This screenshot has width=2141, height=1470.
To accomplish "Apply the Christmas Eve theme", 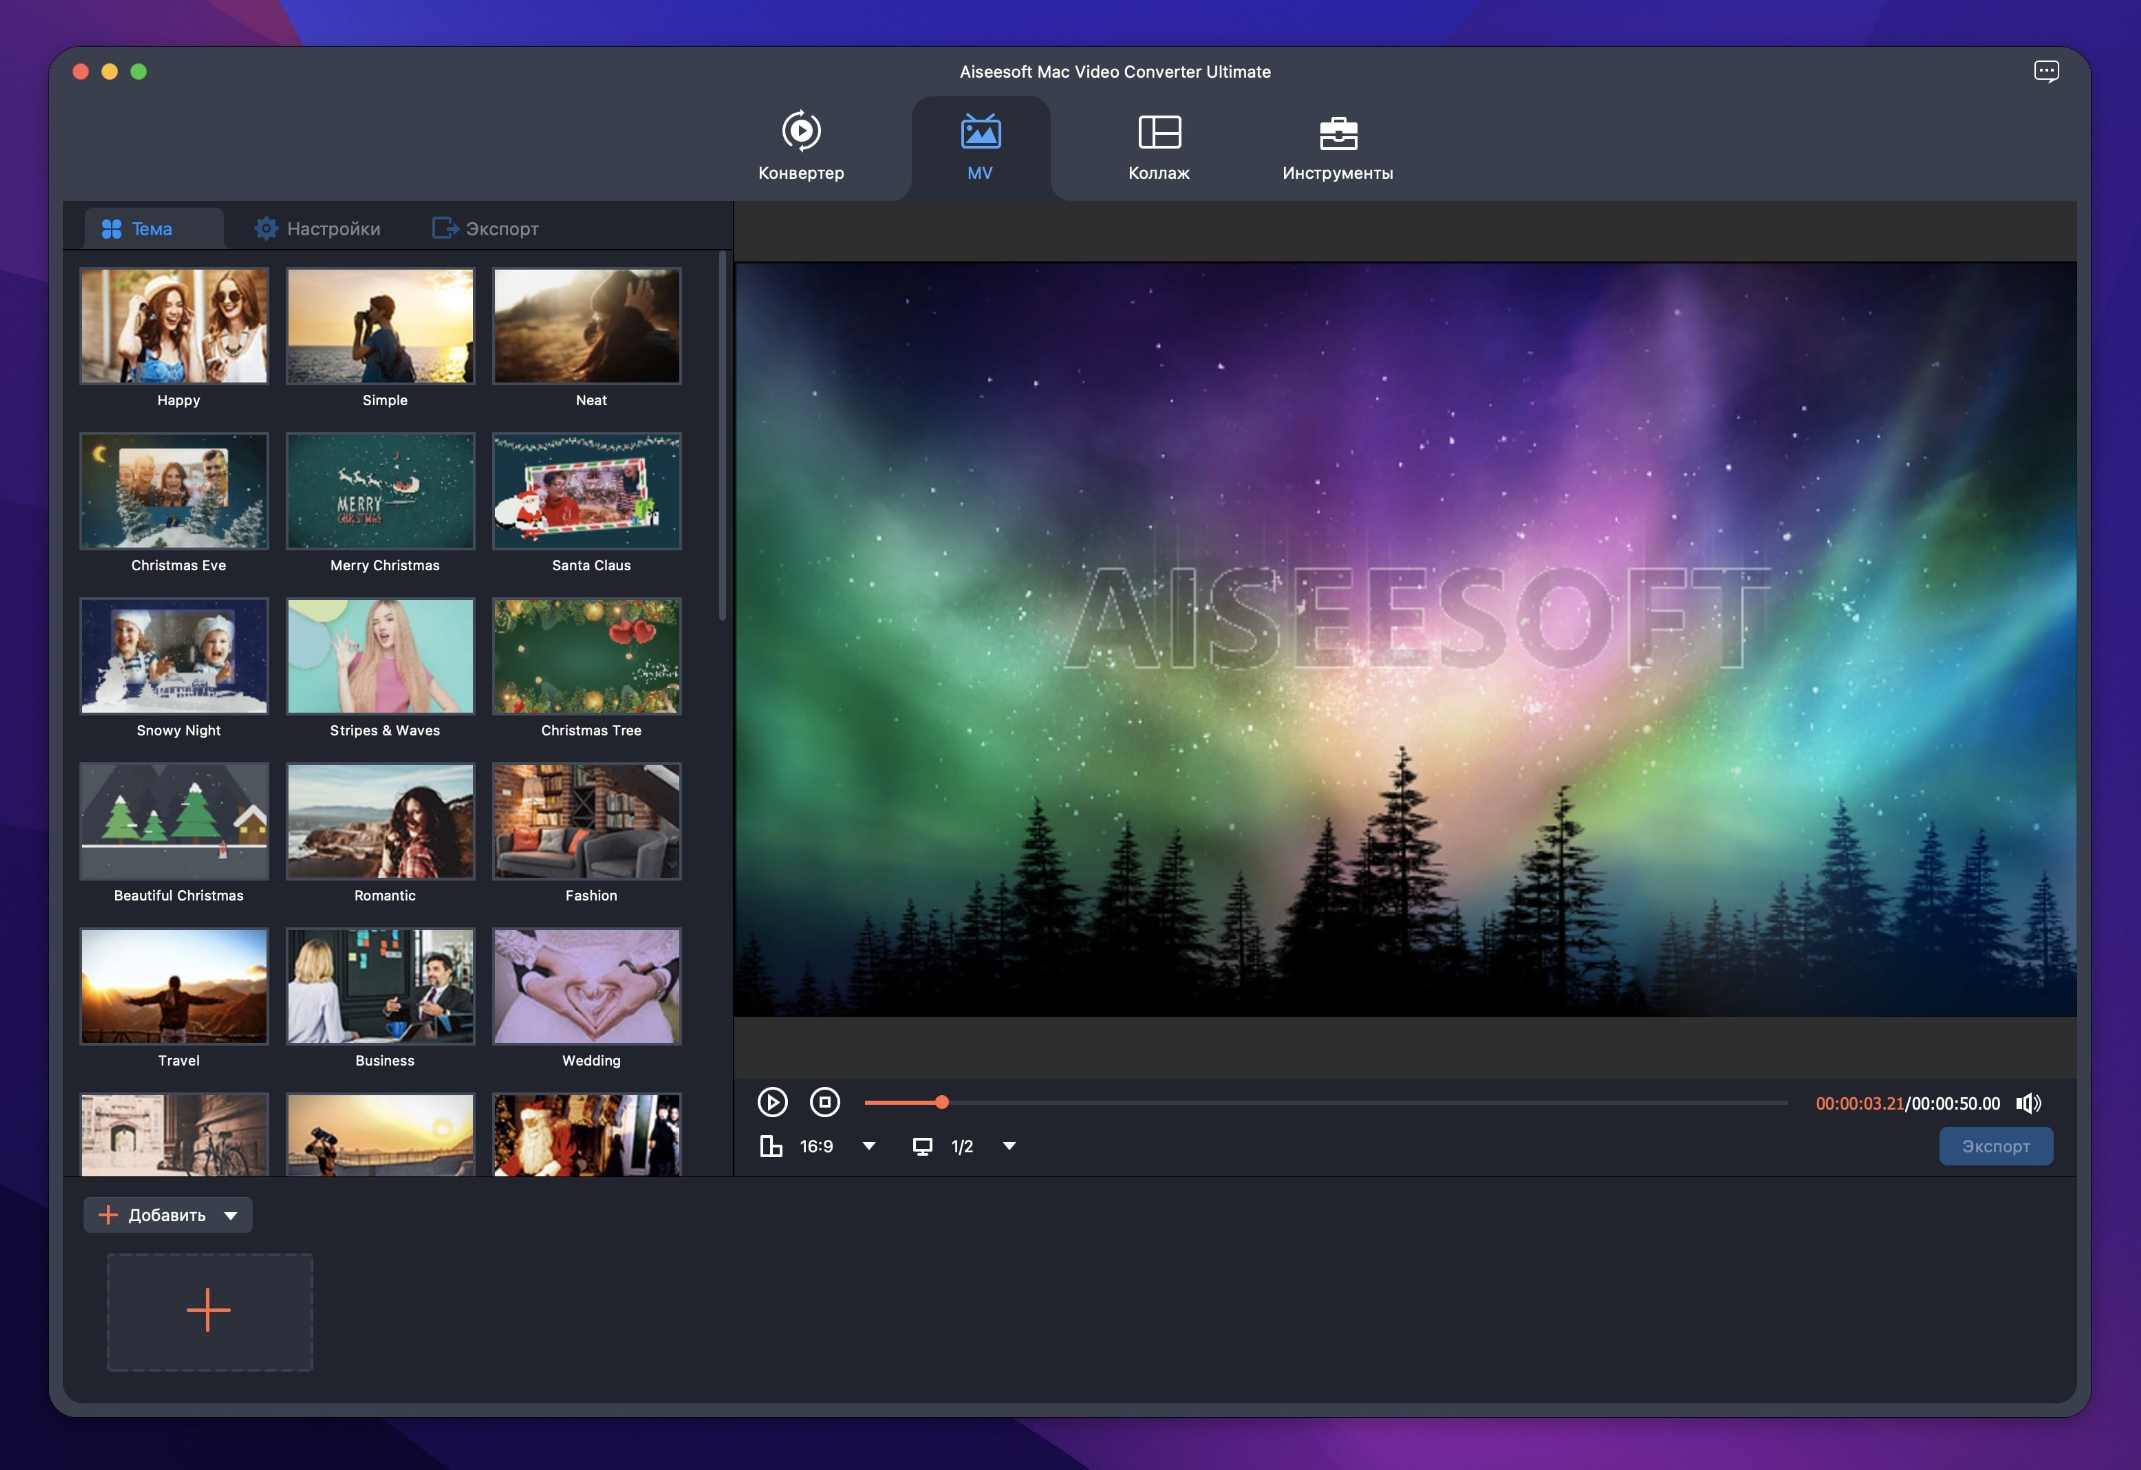I will click(x=175, y=491).
